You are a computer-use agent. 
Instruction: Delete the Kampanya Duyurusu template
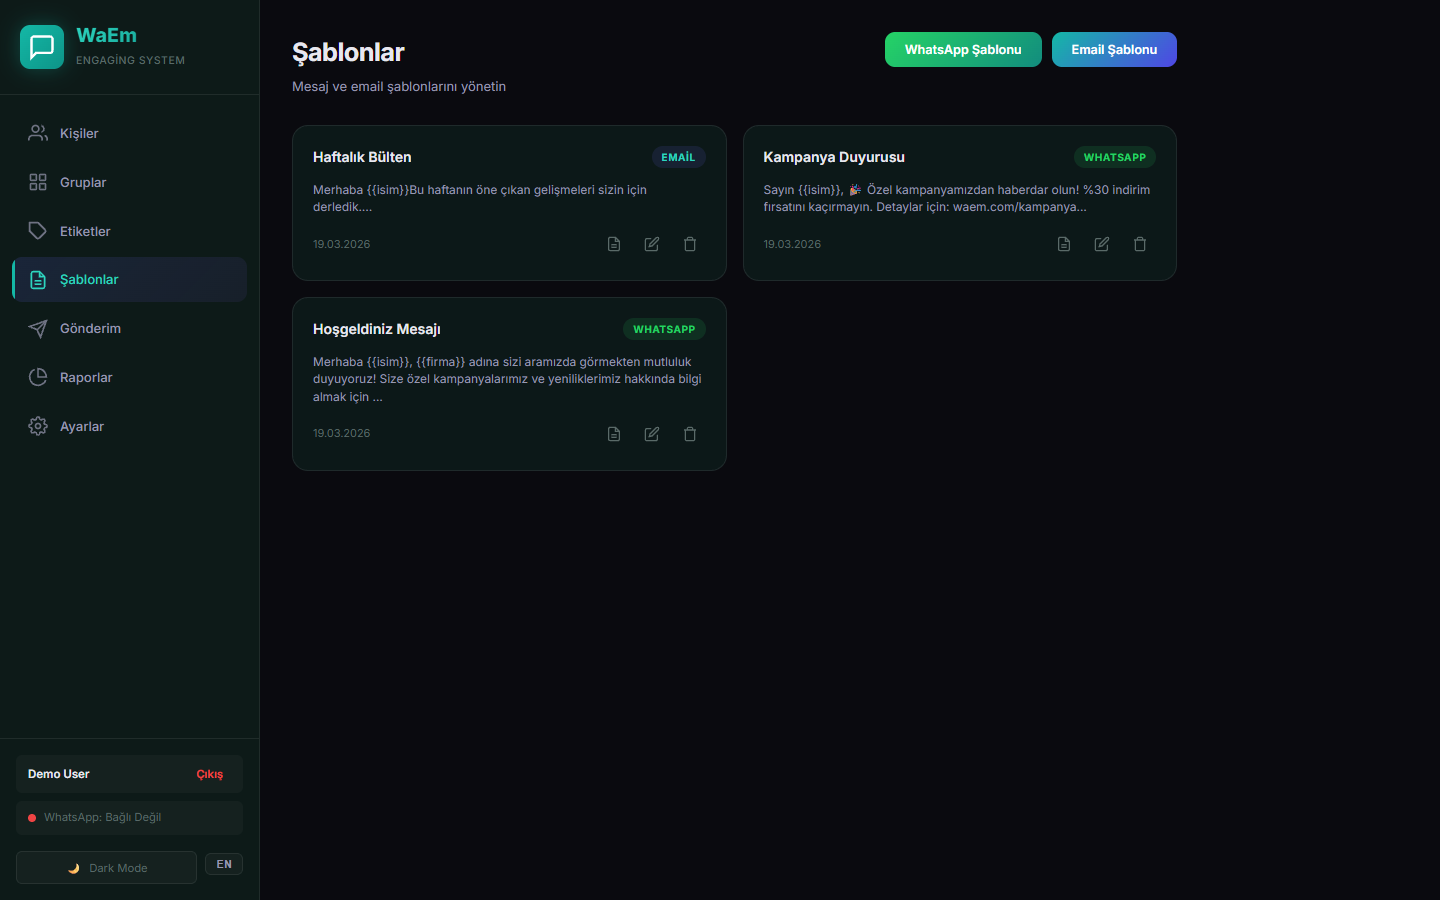tap(1140, 244)
